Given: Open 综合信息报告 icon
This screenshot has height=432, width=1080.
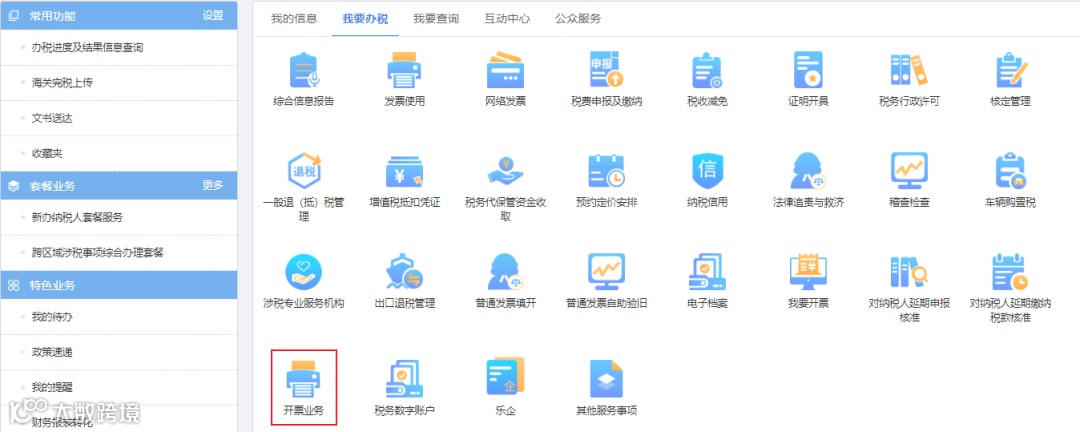Looking at the screenshot, I should tap(304, 70).
